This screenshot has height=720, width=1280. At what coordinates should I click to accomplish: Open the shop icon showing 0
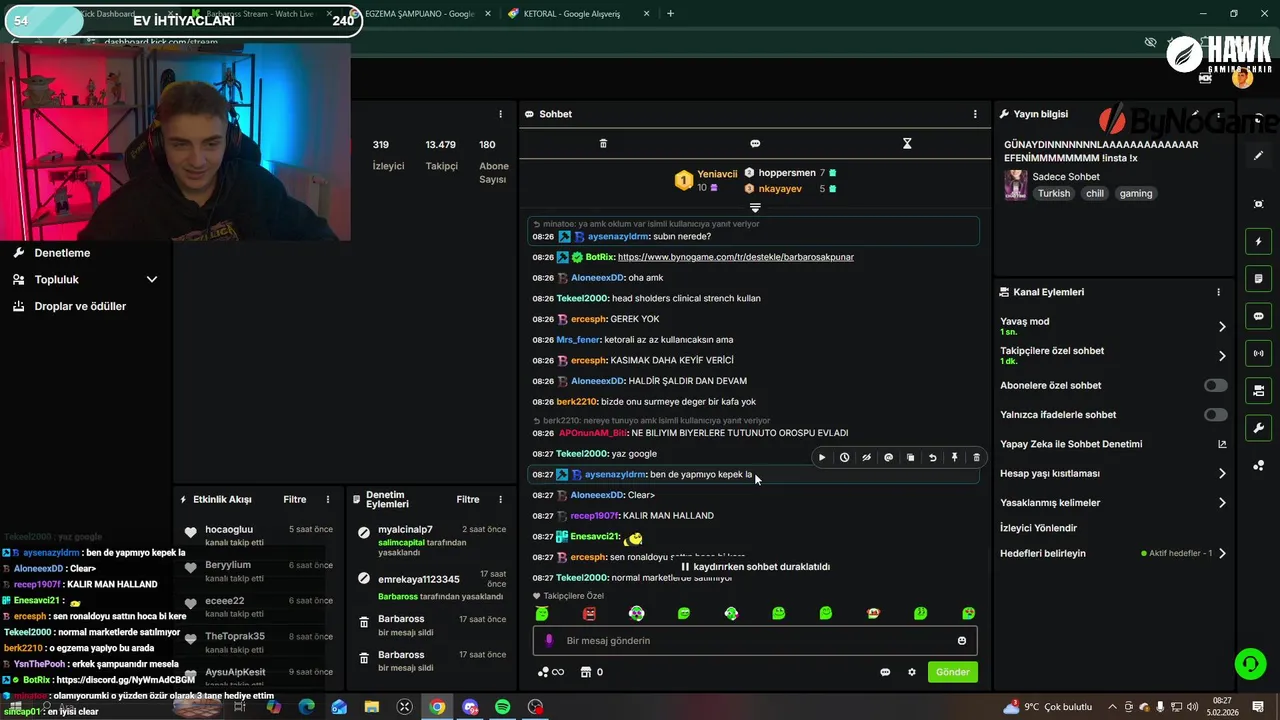pos(592,672)
